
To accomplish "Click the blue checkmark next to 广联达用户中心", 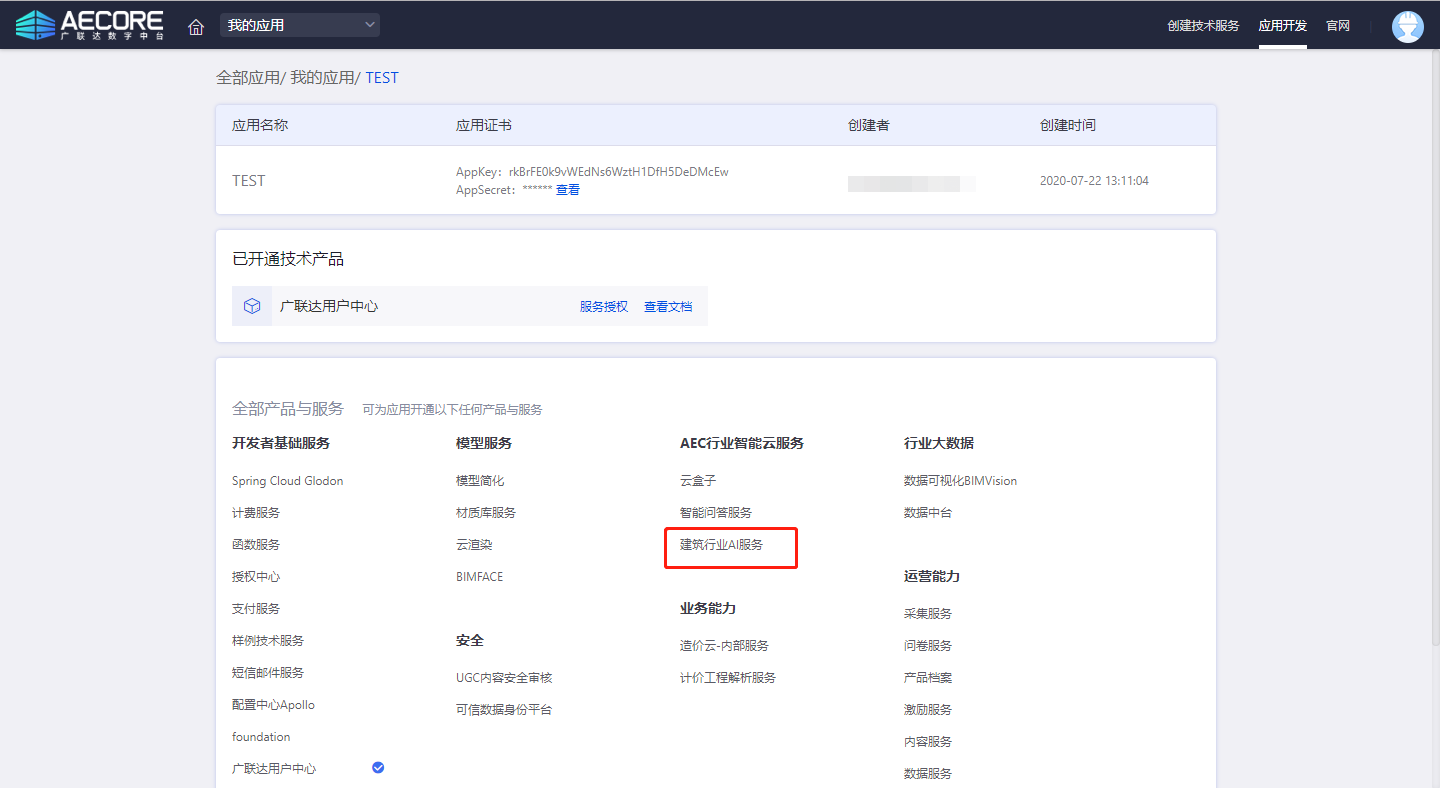I will pos(378,767).
